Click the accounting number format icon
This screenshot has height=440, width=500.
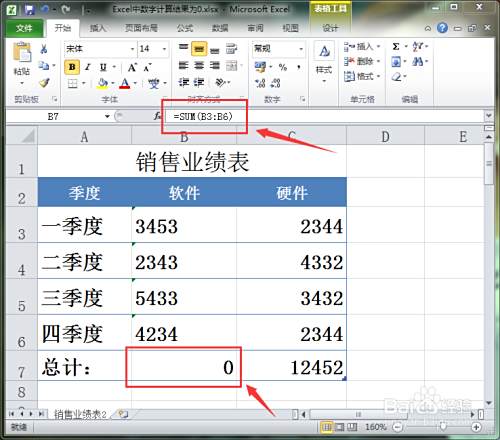260,66
